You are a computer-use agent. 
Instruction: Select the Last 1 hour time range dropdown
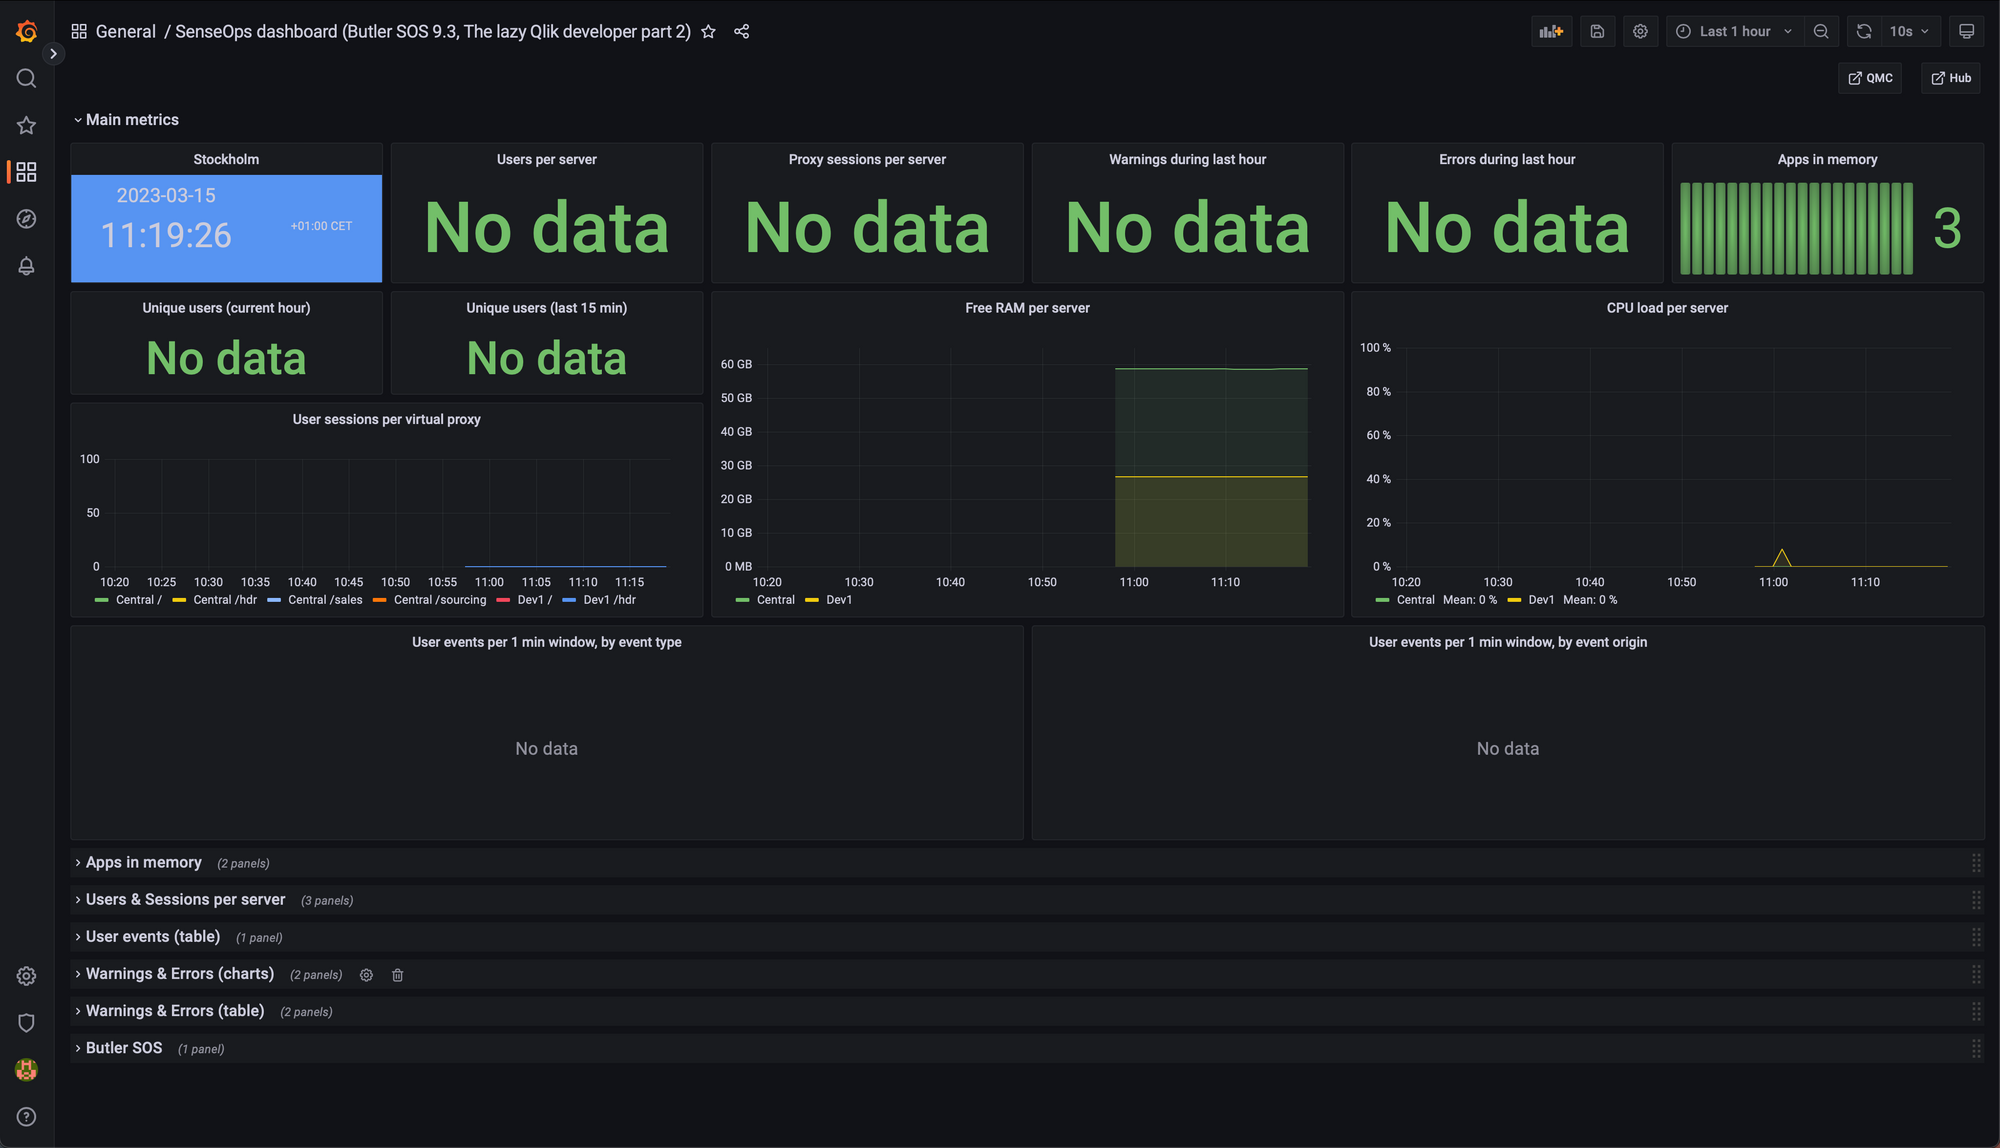(x=1734, y=30)
